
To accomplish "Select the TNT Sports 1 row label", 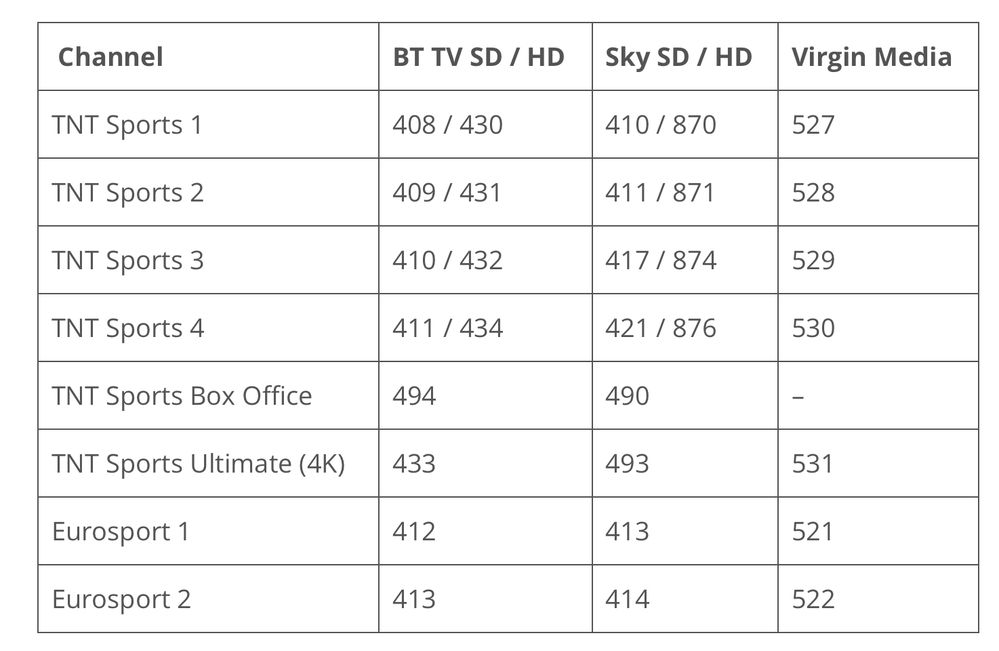I will click(x=126, y=125).
